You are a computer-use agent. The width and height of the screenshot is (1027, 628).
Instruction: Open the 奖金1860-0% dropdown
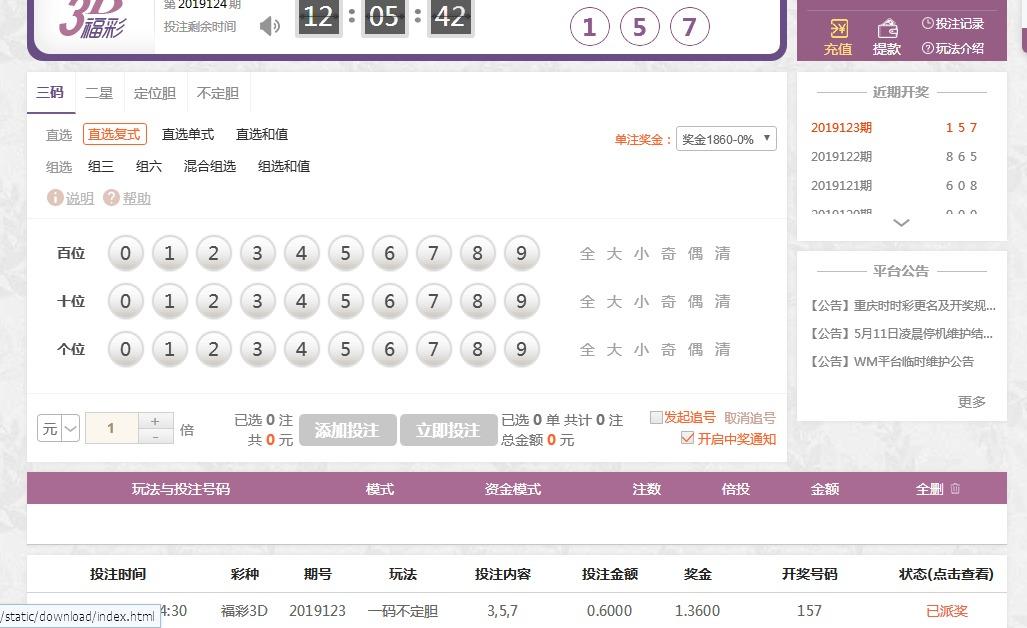726,139
